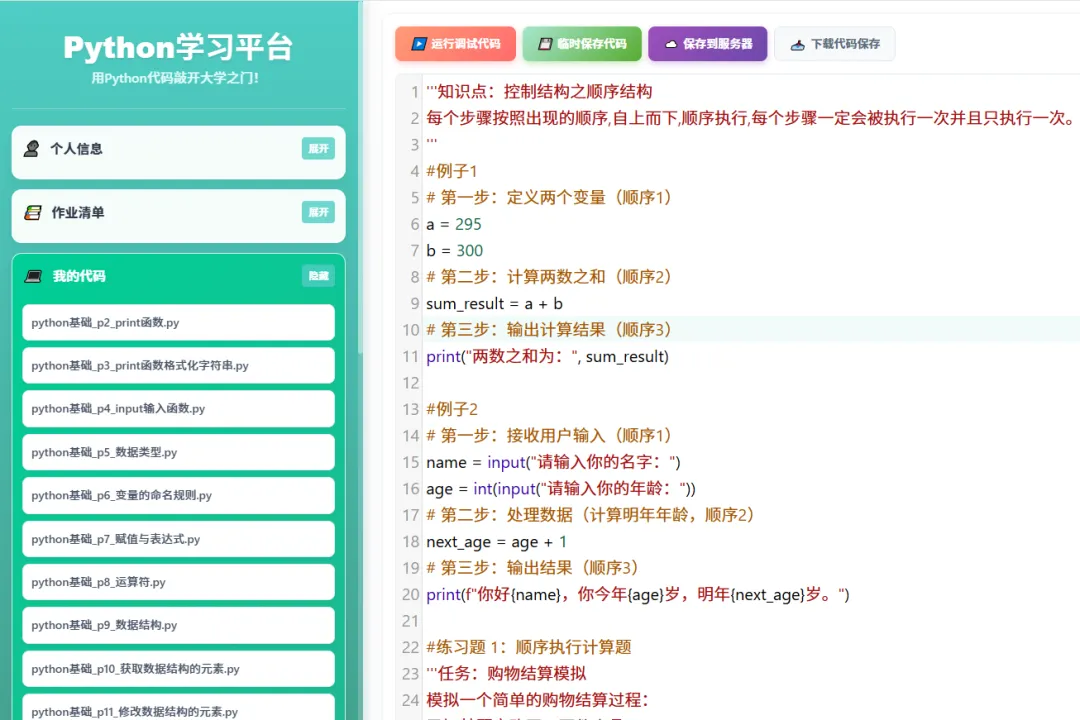Save the code to the server
This screenshot has width=1080, height=720.
(707, 44)
